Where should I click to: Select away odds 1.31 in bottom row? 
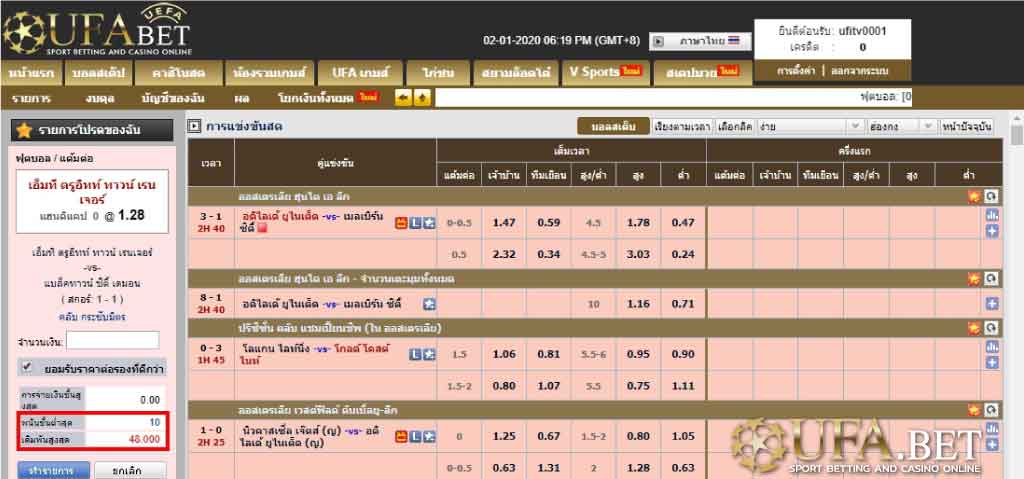(x=549, y=468)
